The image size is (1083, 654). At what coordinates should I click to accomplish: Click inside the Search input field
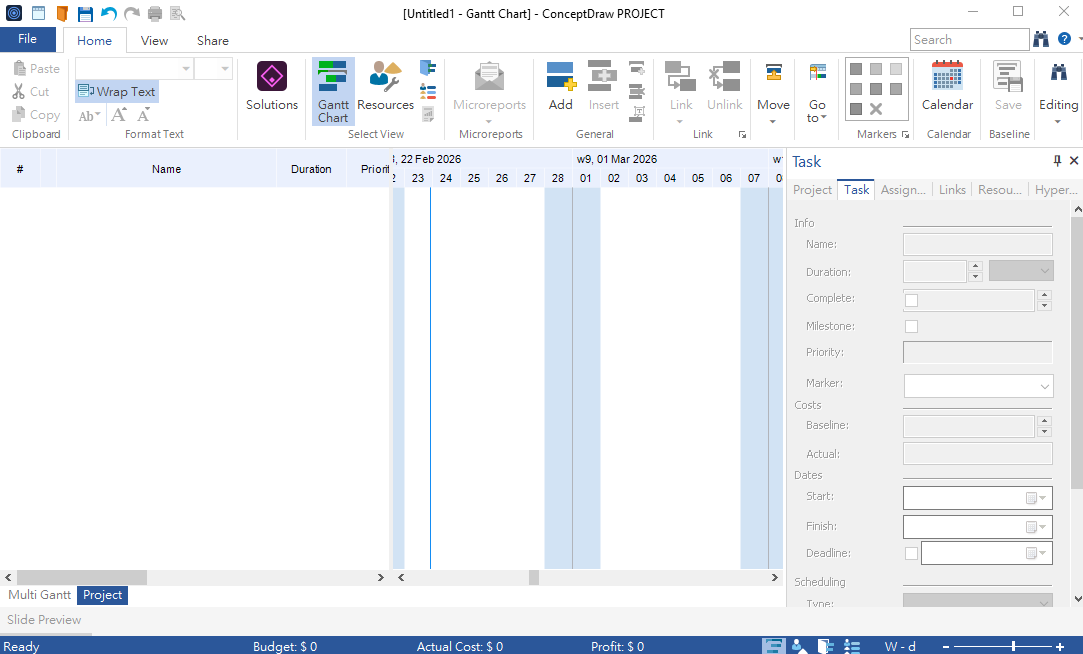click(969, 39)
